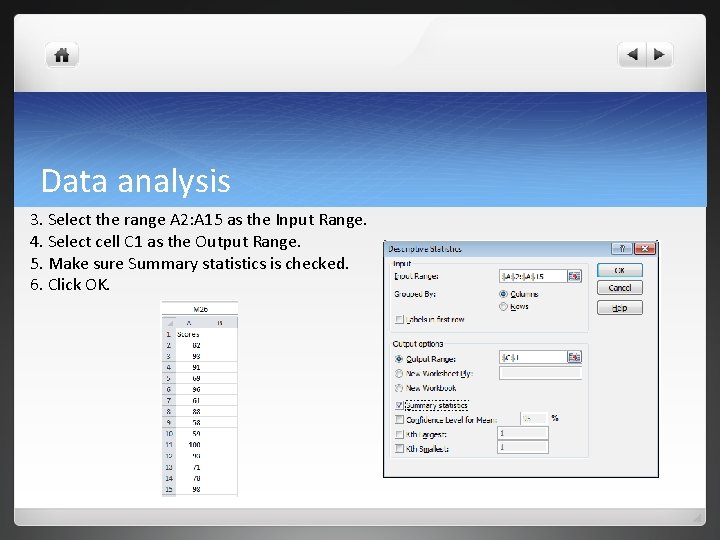This screenshot has width=720, height=540.
Task: Click step 5 text about Summary statistics
Action: coord(189,264)
